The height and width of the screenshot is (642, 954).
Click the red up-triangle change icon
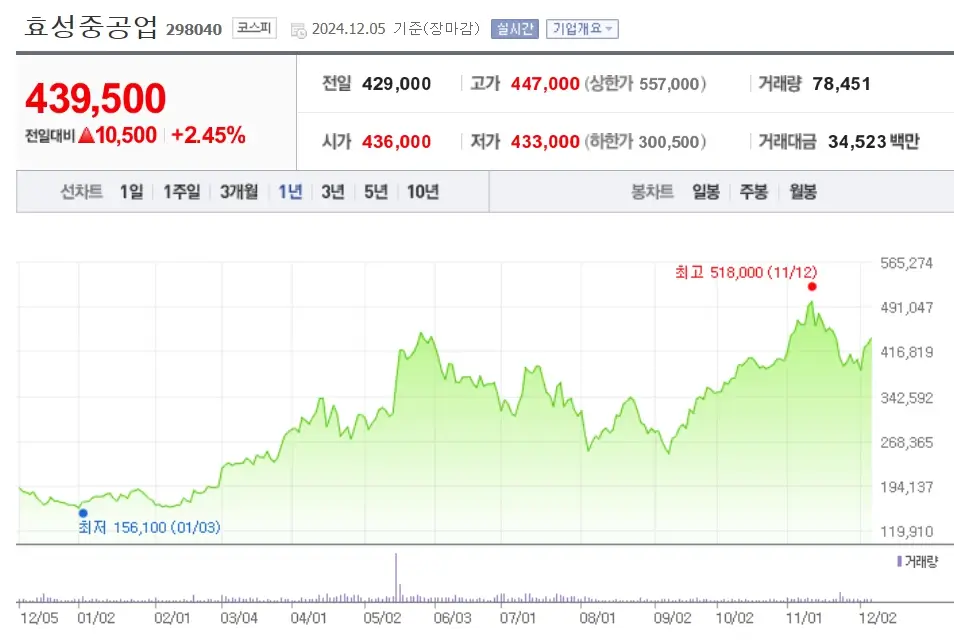coord(86,135)
